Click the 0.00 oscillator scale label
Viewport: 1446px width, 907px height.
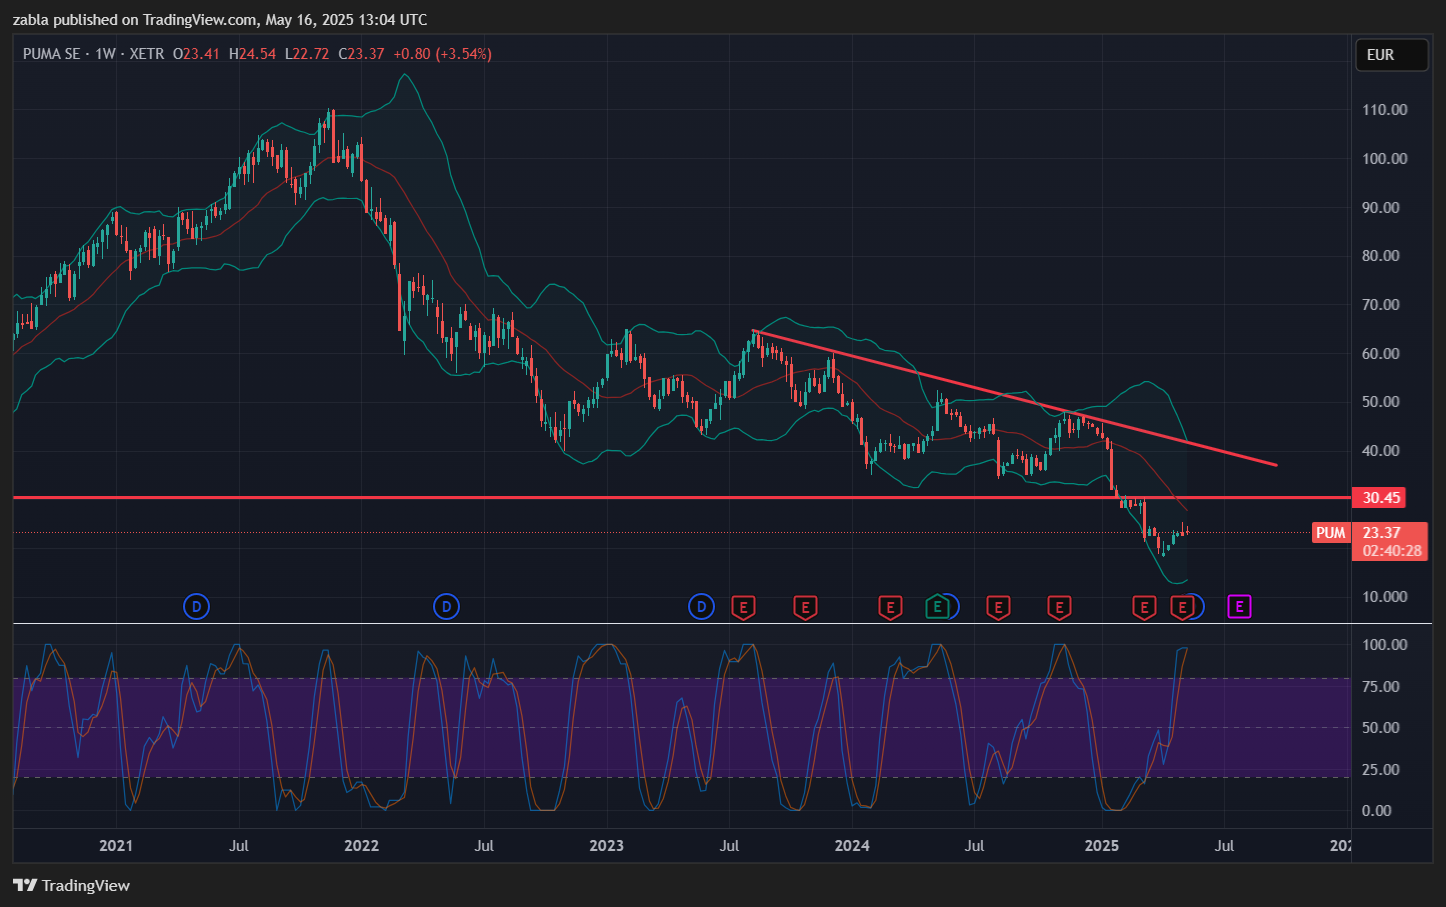[x=1377, y=811]
